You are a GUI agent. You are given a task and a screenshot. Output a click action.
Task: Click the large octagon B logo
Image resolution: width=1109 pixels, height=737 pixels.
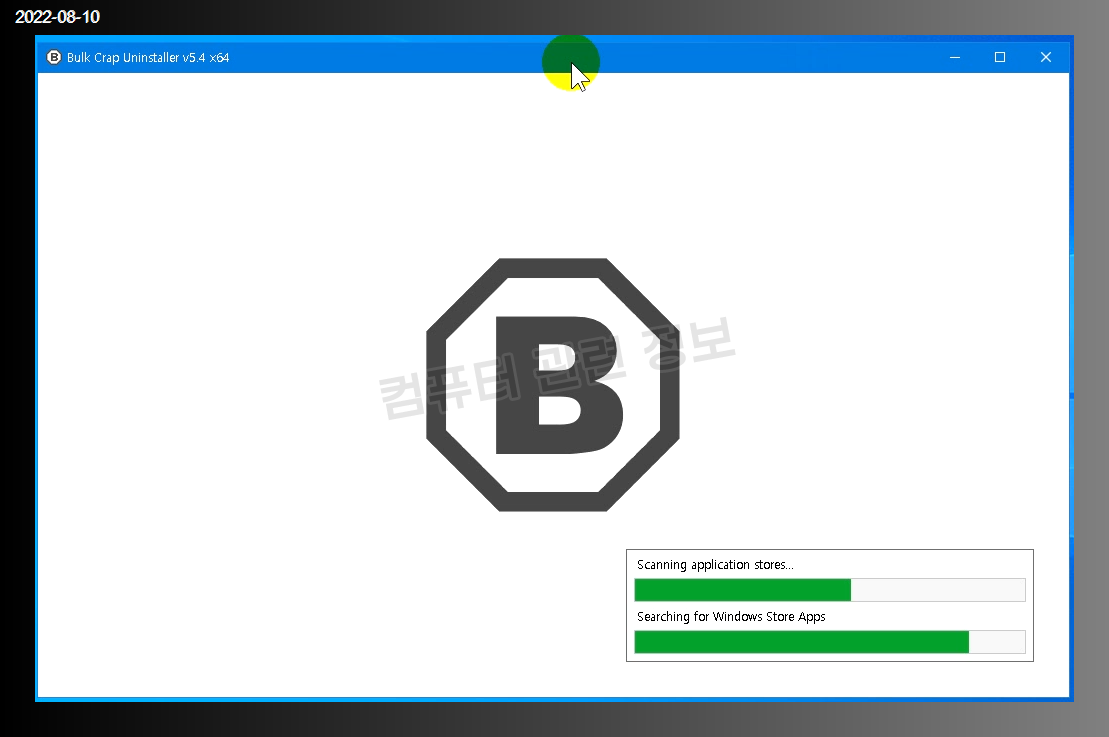pyautogui.click(x=552, y=385)
